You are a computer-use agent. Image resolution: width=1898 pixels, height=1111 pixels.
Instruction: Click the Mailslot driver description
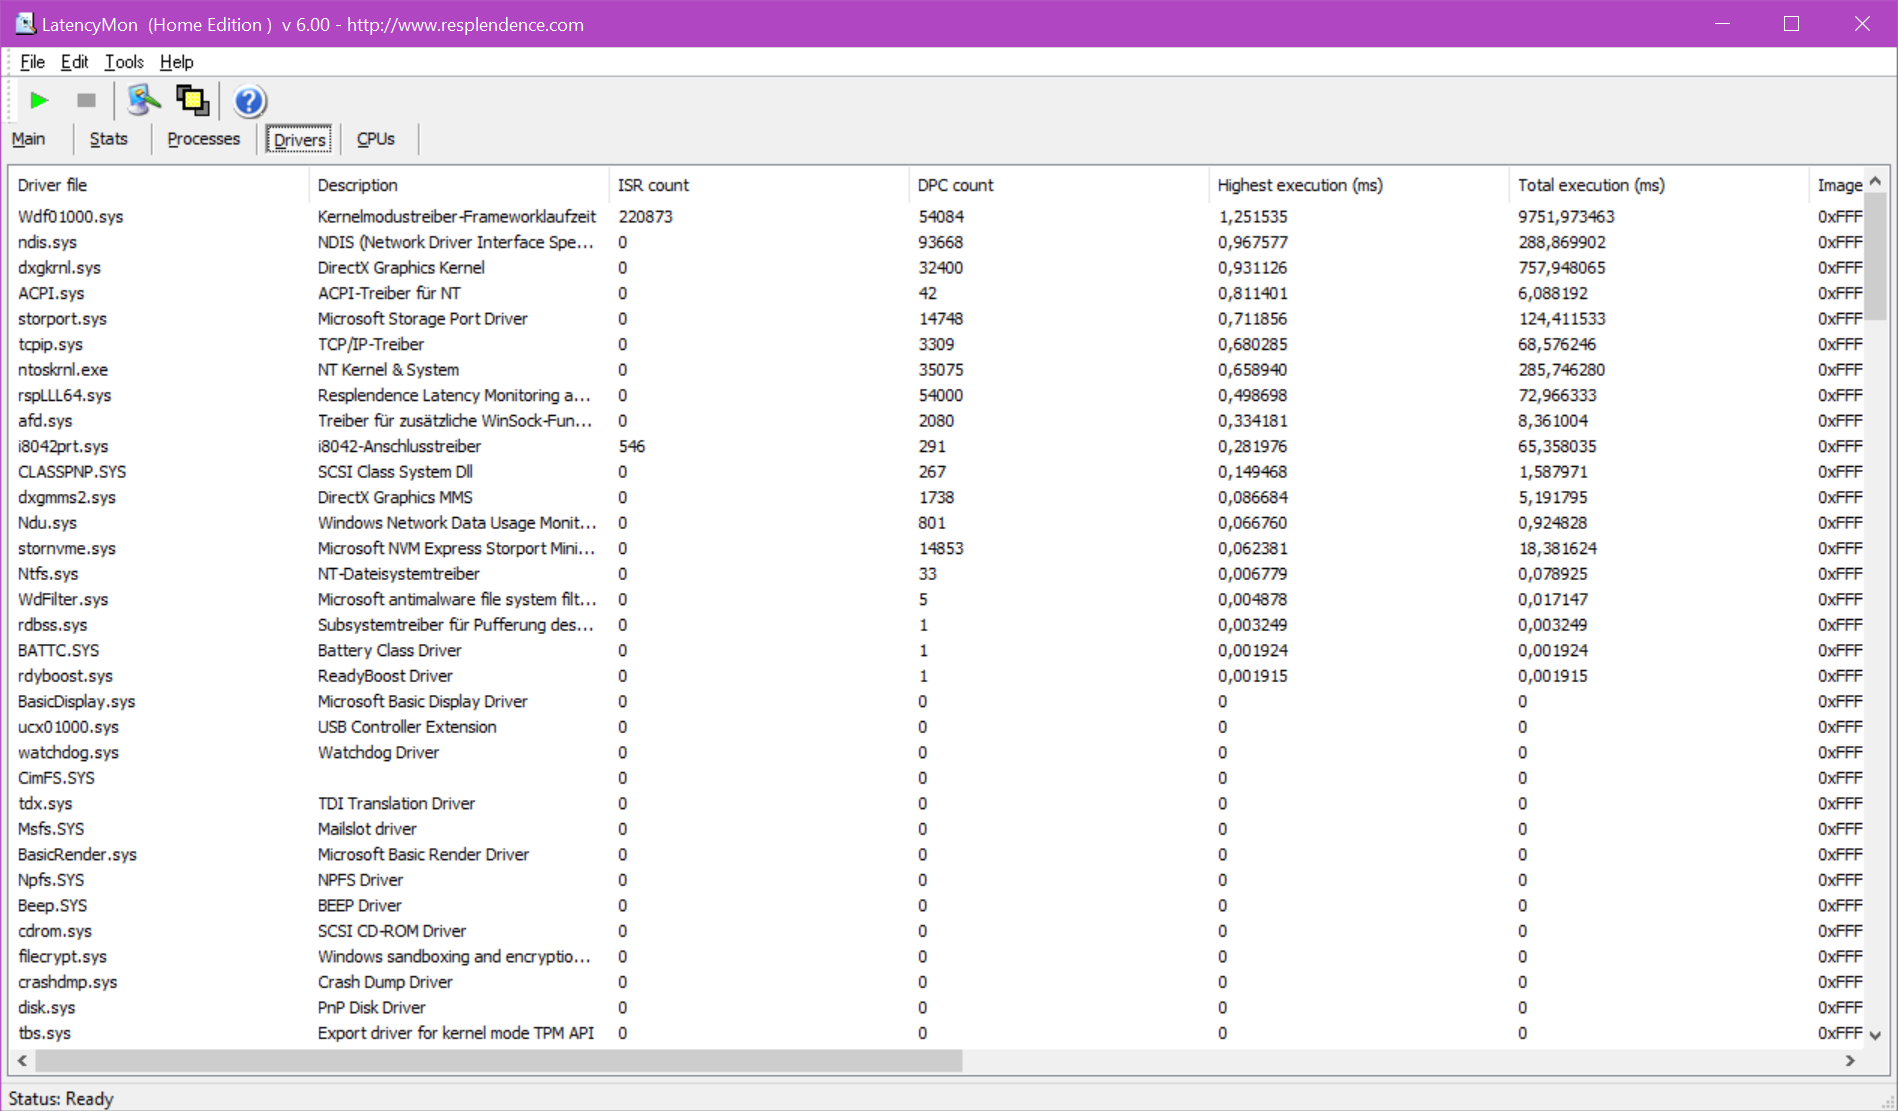pyautogui.click(x=367, y=829)
